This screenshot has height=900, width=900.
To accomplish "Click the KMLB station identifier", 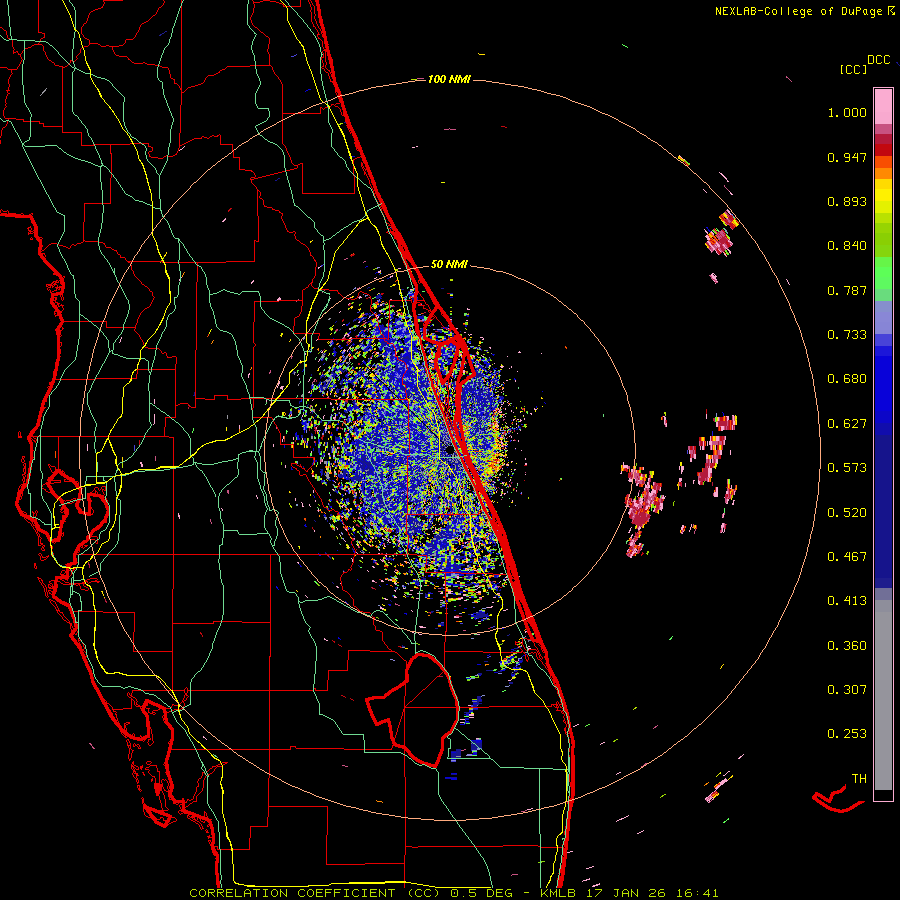I will (x=560, y=893).
